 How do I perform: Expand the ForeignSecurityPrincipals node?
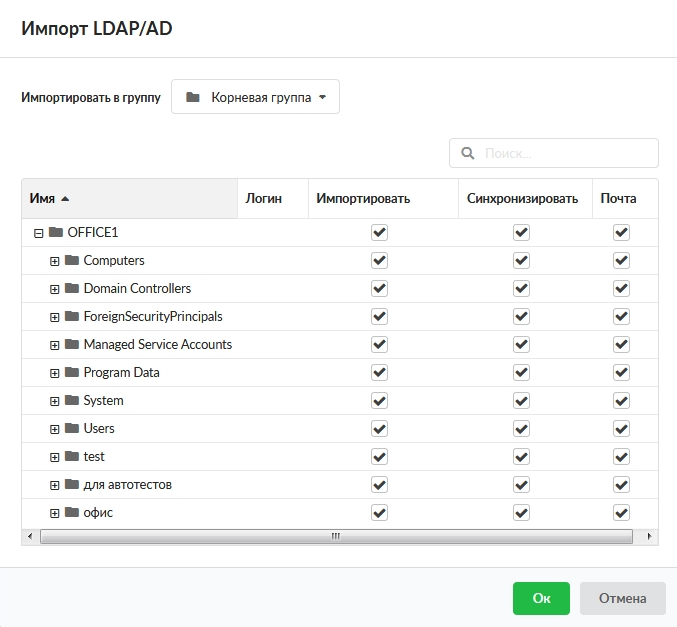[x=55, y=317]
